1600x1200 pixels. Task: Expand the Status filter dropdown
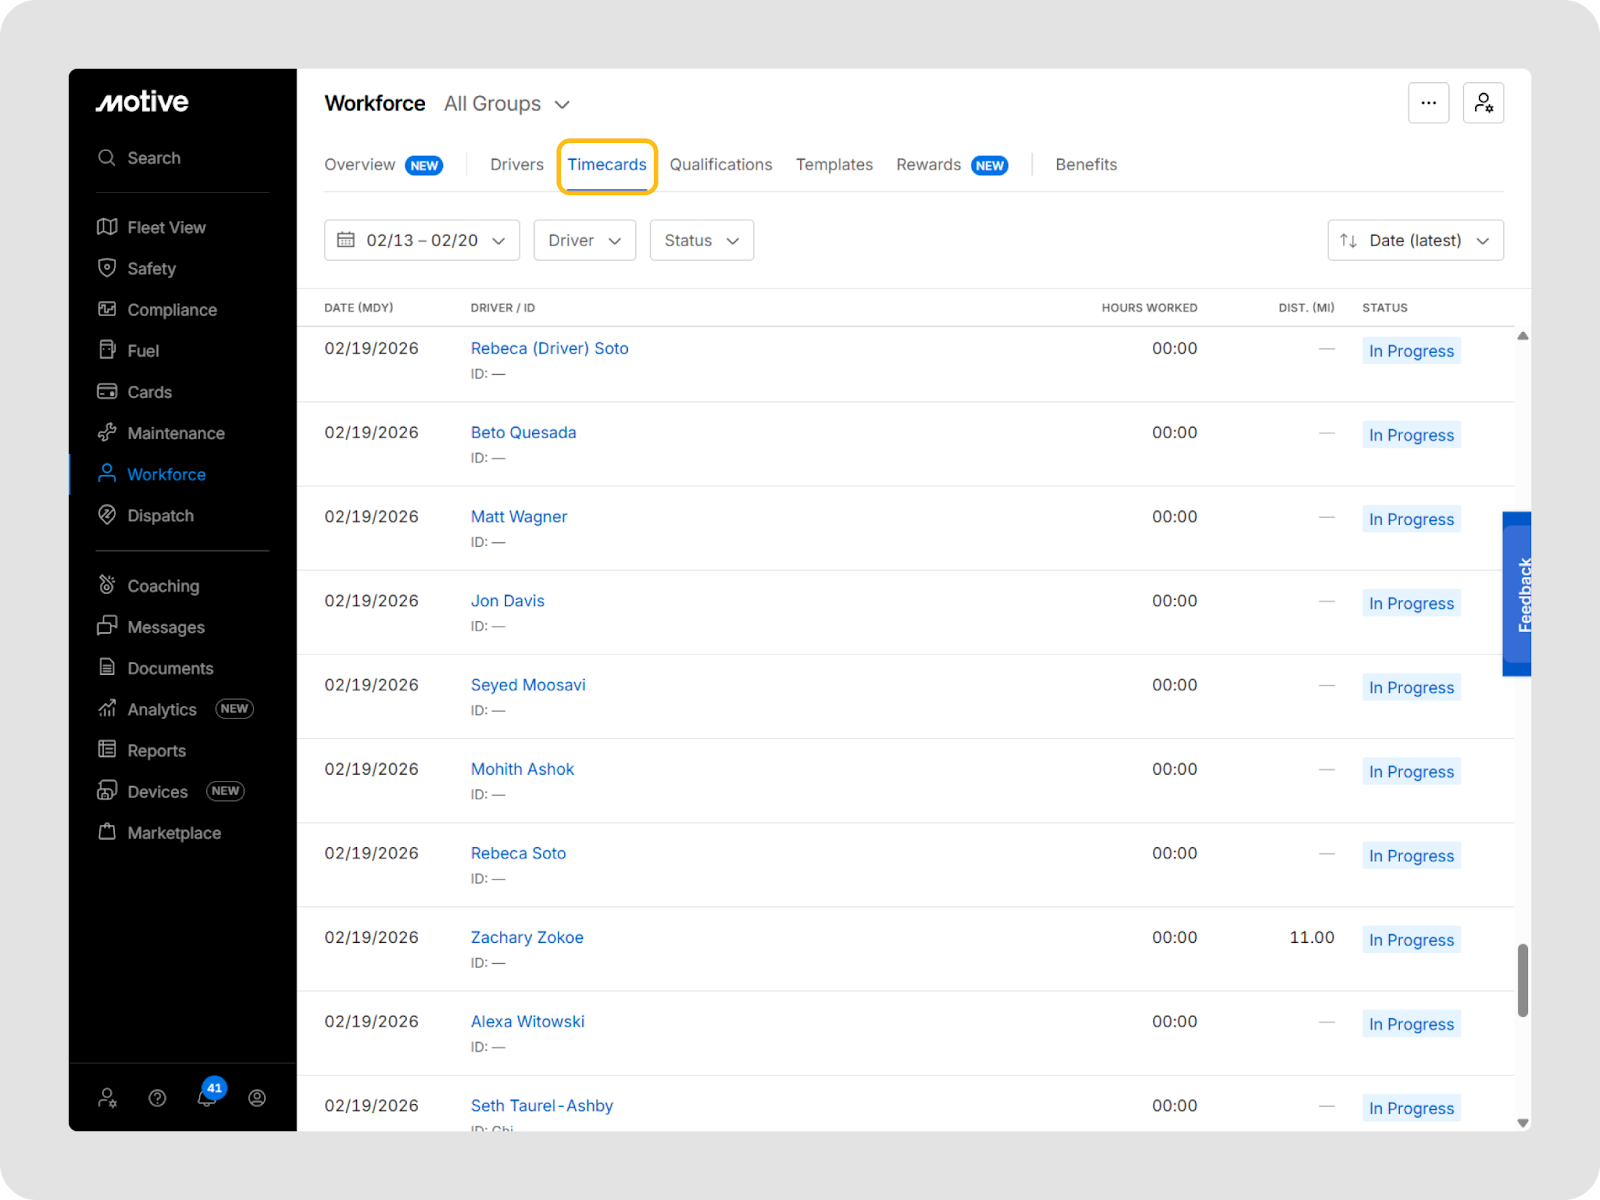tap(701, 241)
